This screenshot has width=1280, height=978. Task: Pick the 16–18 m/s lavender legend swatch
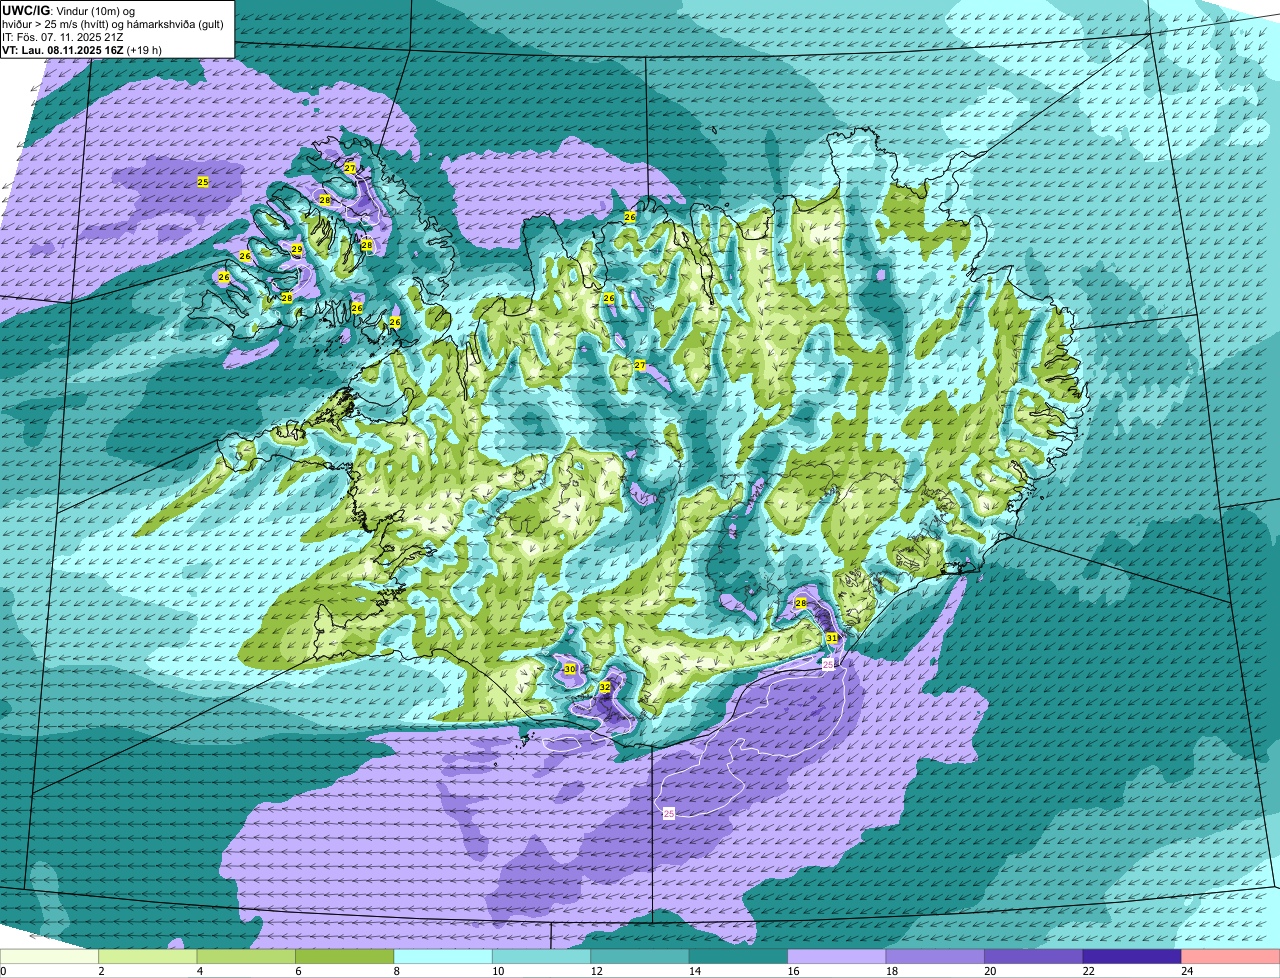click(837, 957)
